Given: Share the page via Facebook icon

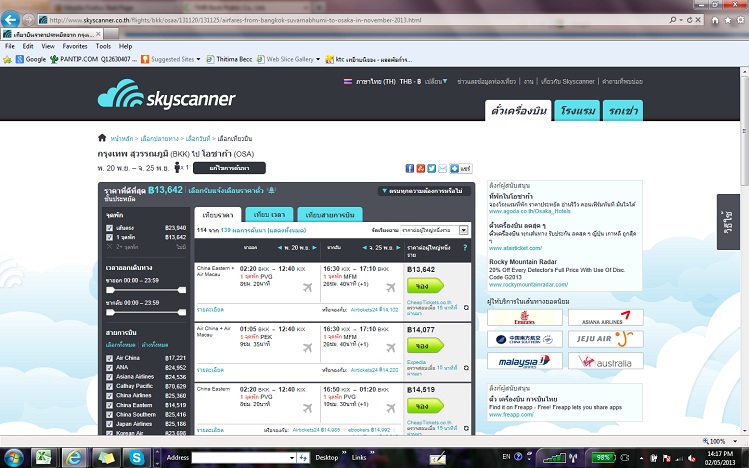Looking at the screenshot, I should tap(409, 168).
